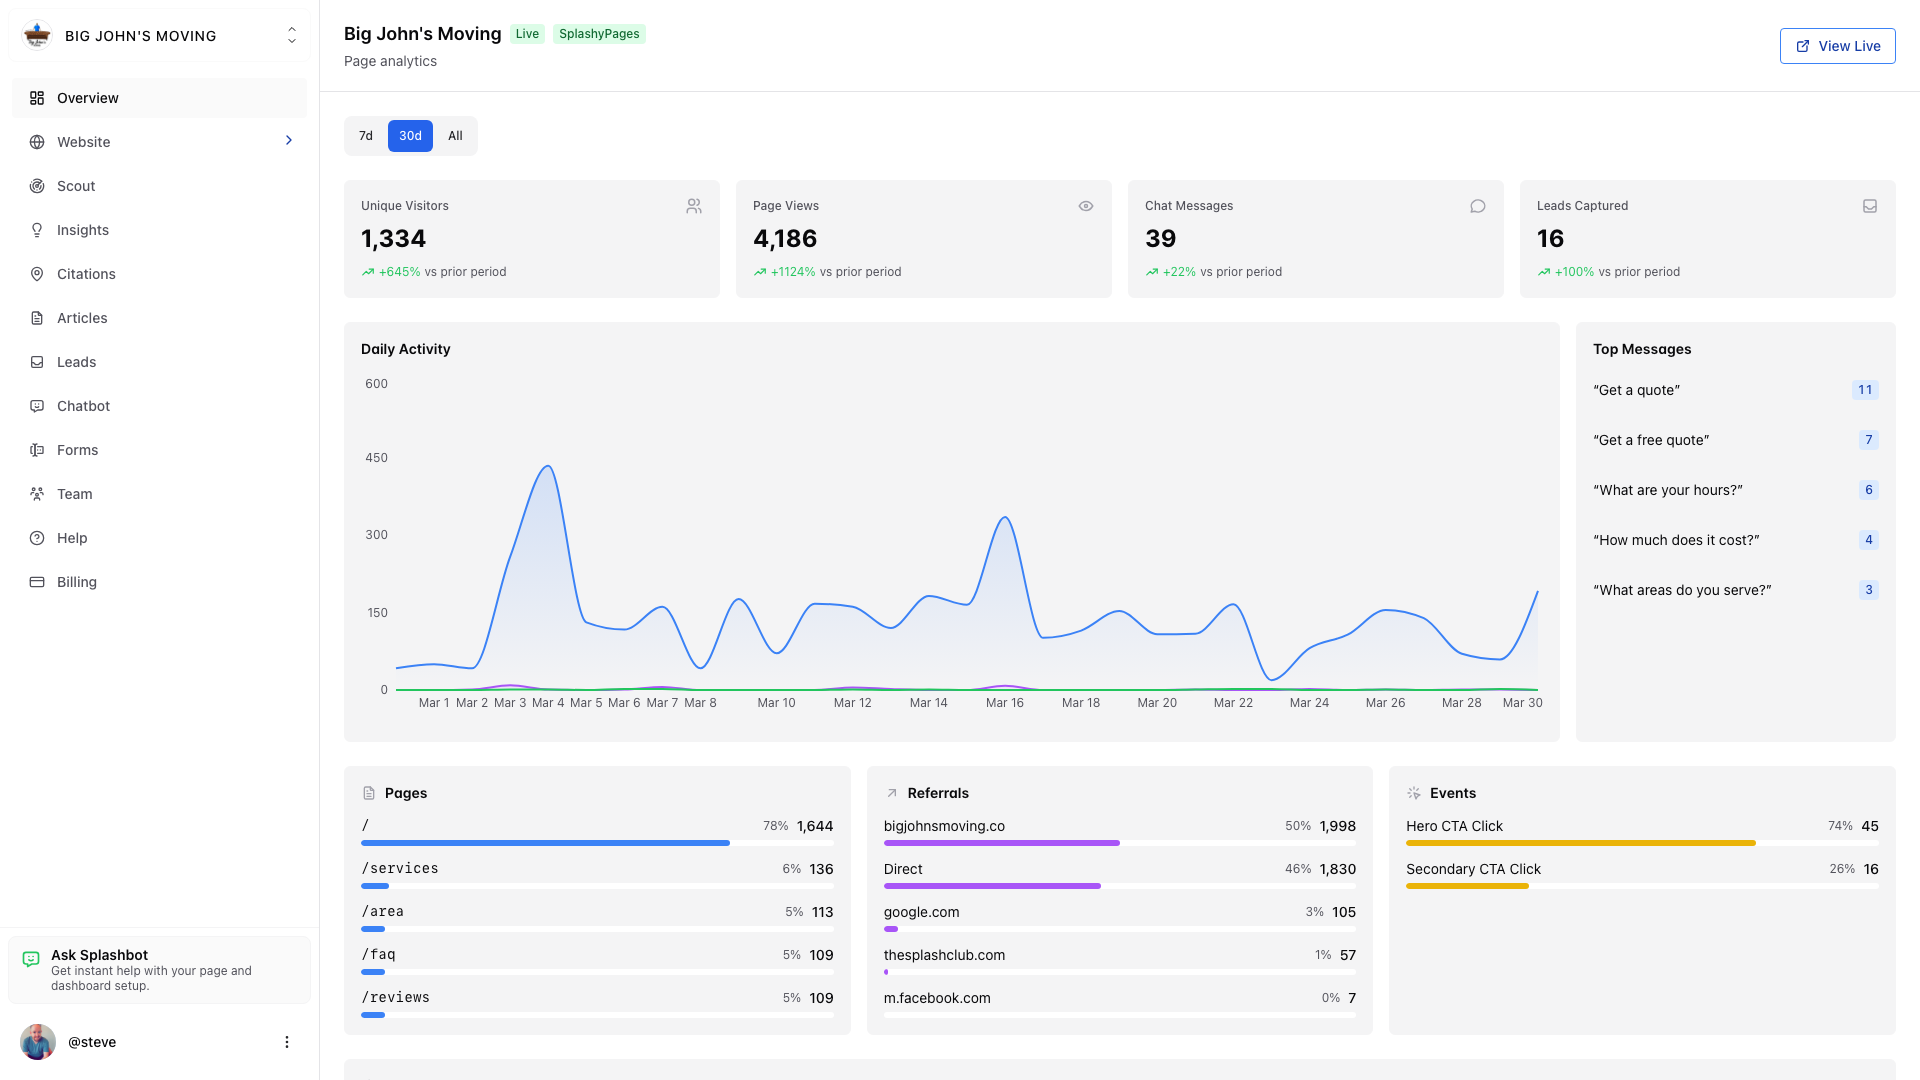Click the Citations sidebar icon
The width and height of the screenshot is (1920, 1080).
coord(37,274)
